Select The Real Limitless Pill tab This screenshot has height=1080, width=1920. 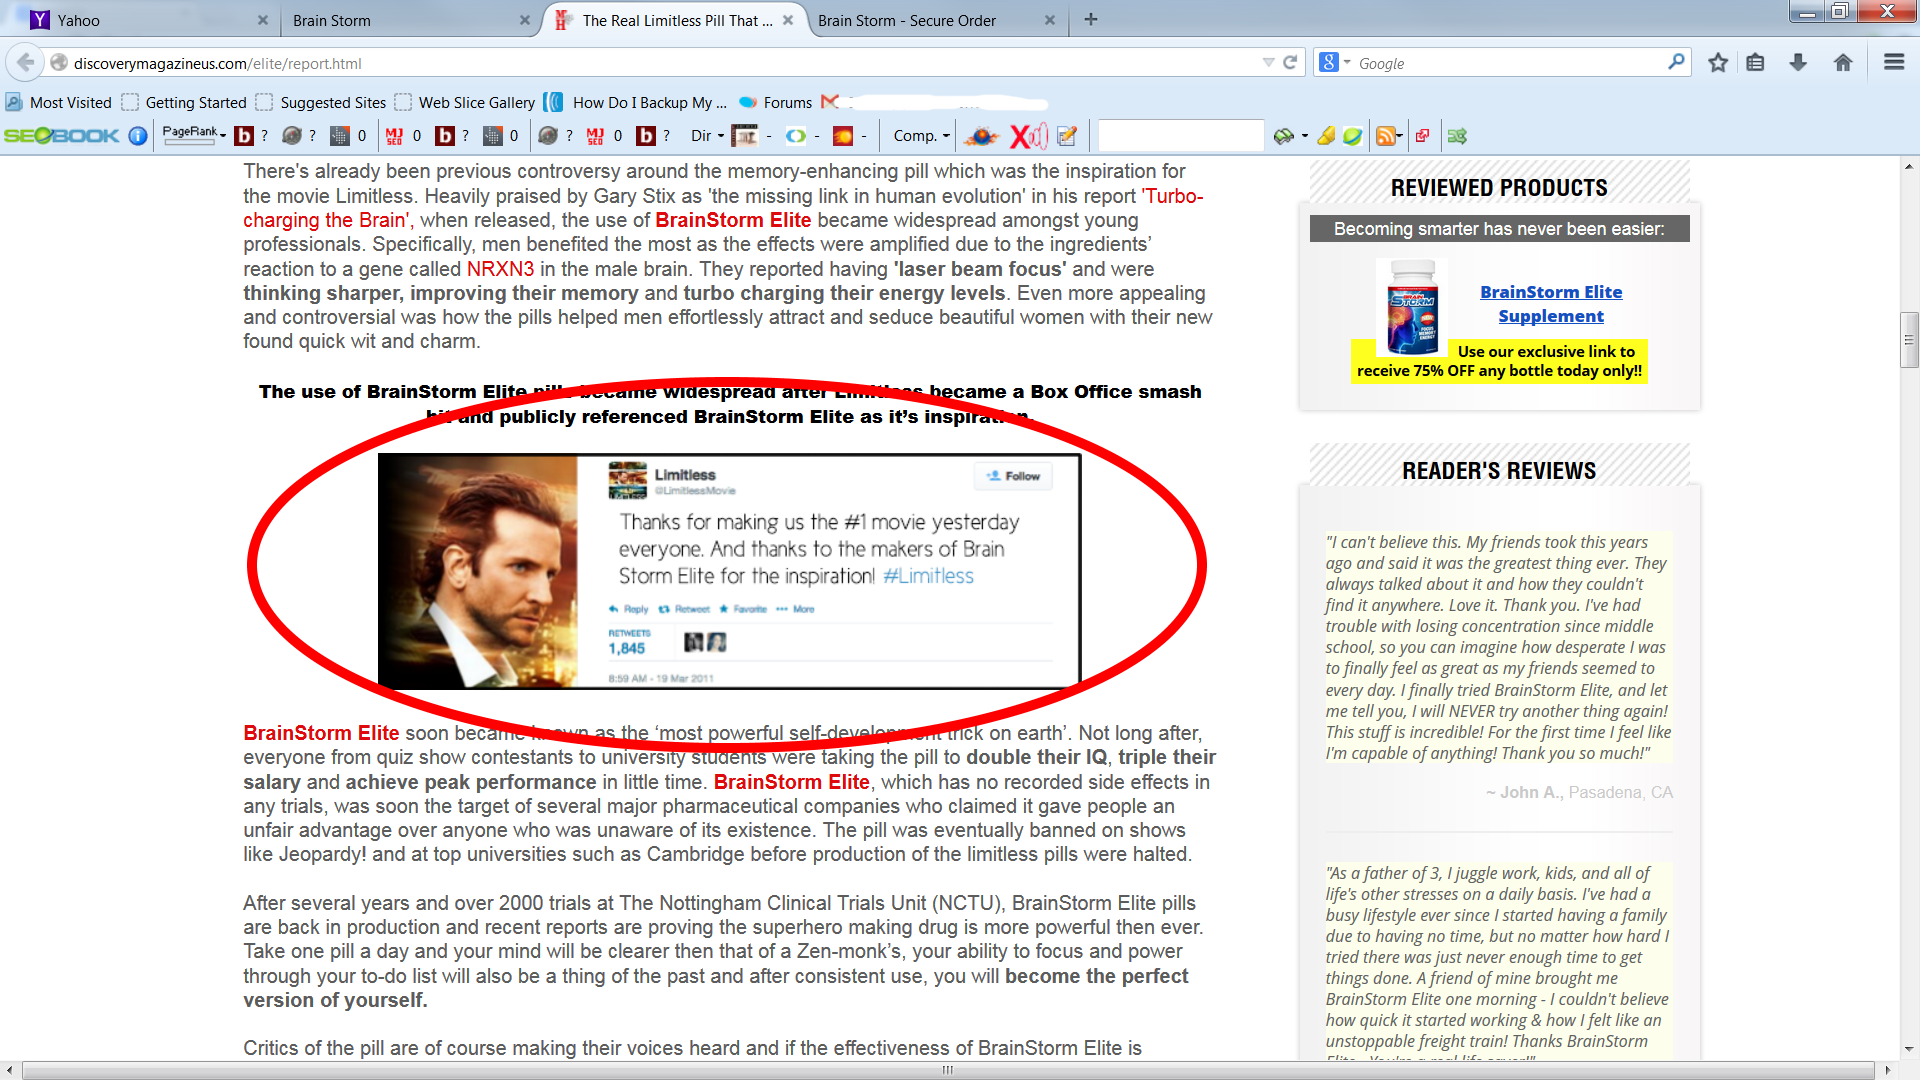676,20
